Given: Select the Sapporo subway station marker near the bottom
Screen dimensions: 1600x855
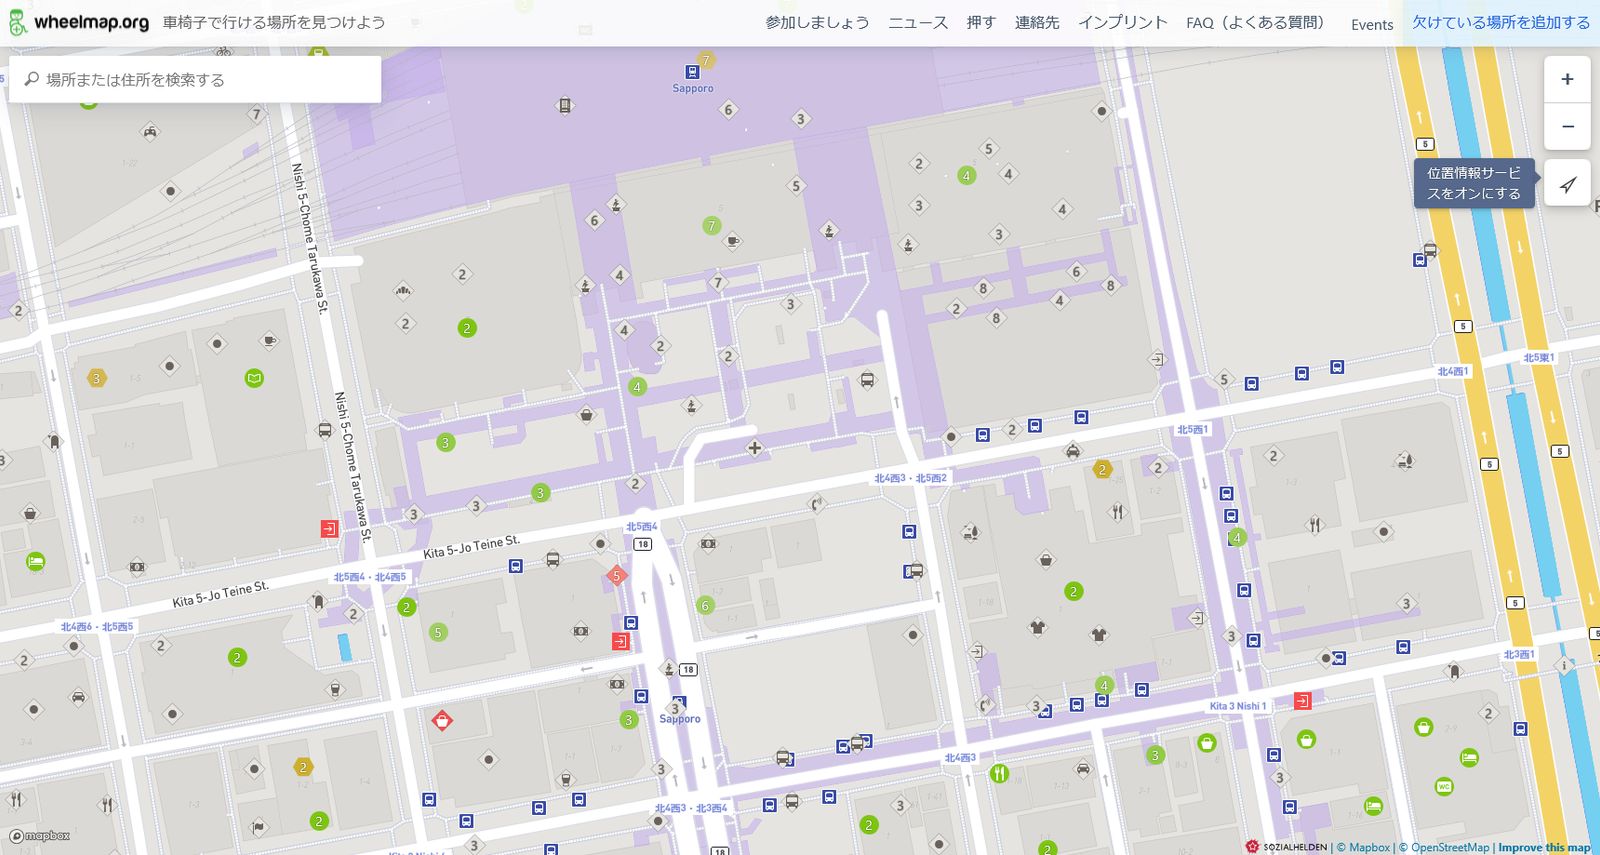Looking at the screenshot, I should [679, 703].
